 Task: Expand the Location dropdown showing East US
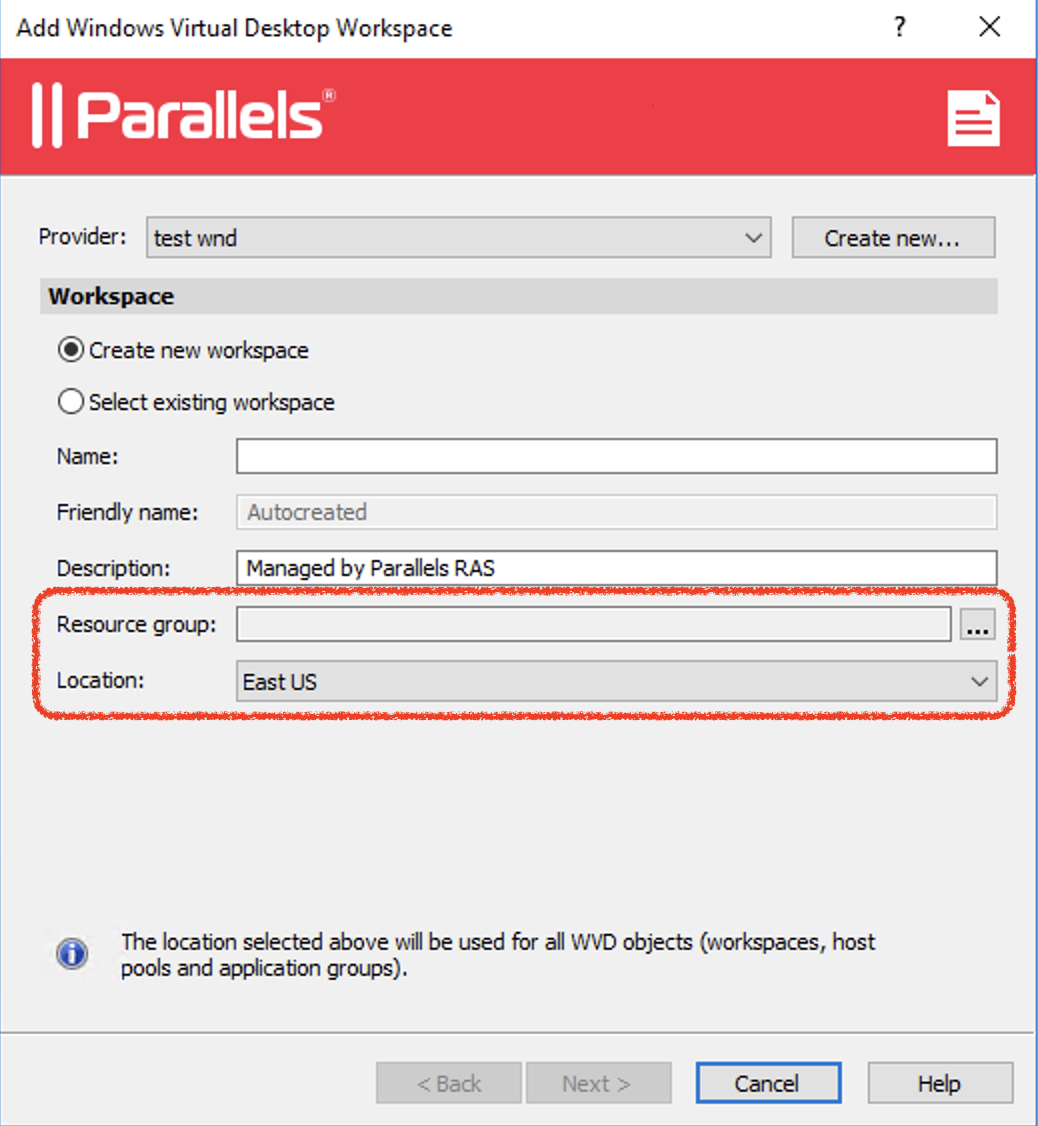(x=616, y=682)
